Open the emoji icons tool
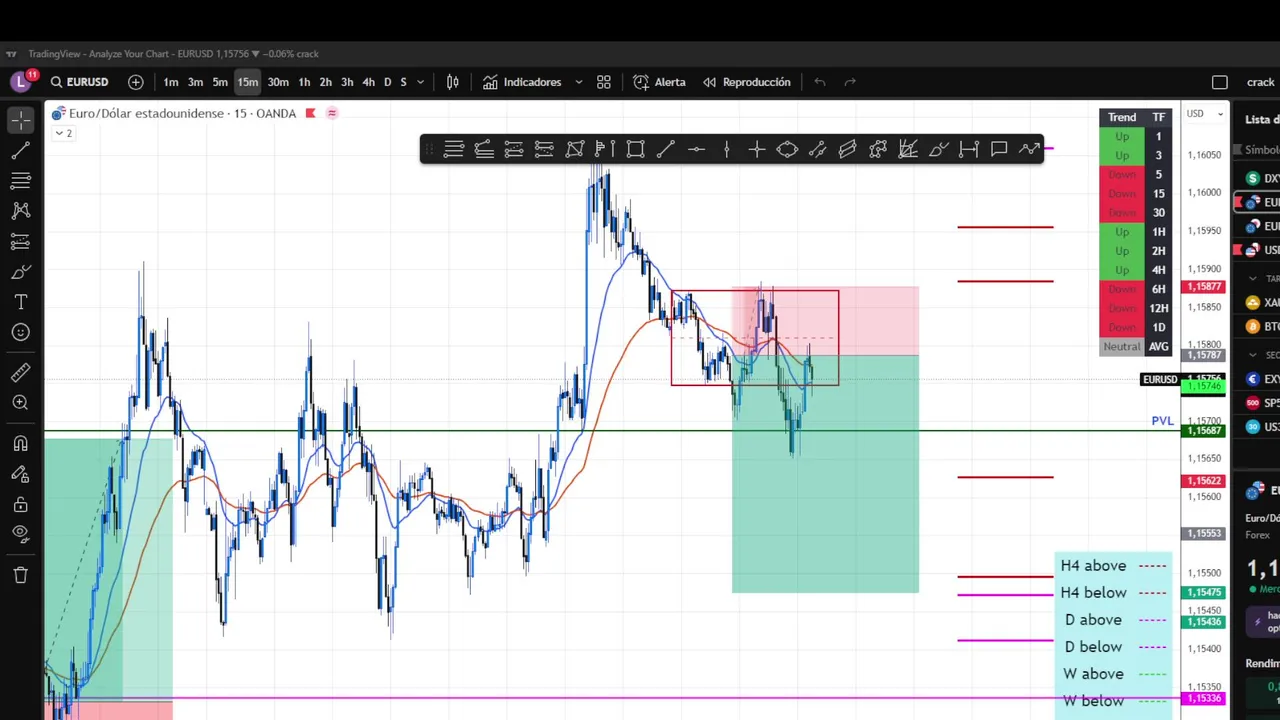The image size is (1280, 720). 20,332
